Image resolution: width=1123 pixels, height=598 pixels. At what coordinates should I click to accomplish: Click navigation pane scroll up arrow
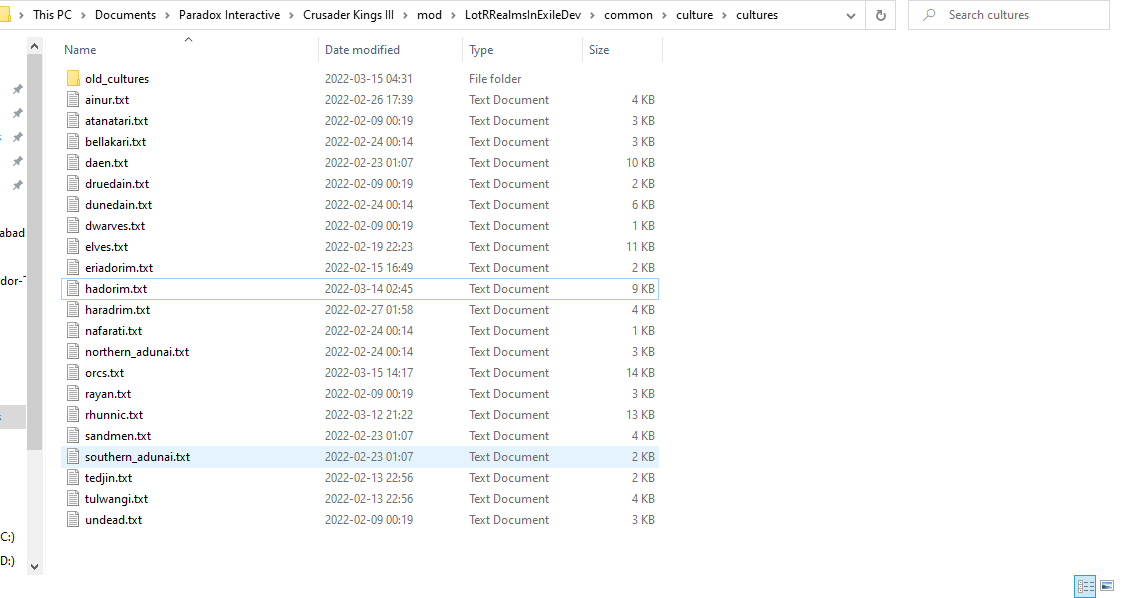point(34,47)
